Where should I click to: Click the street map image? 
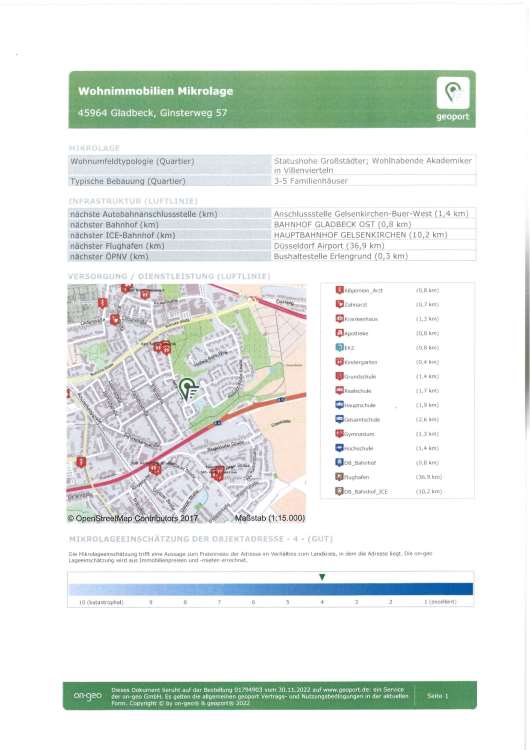point(186,403)
